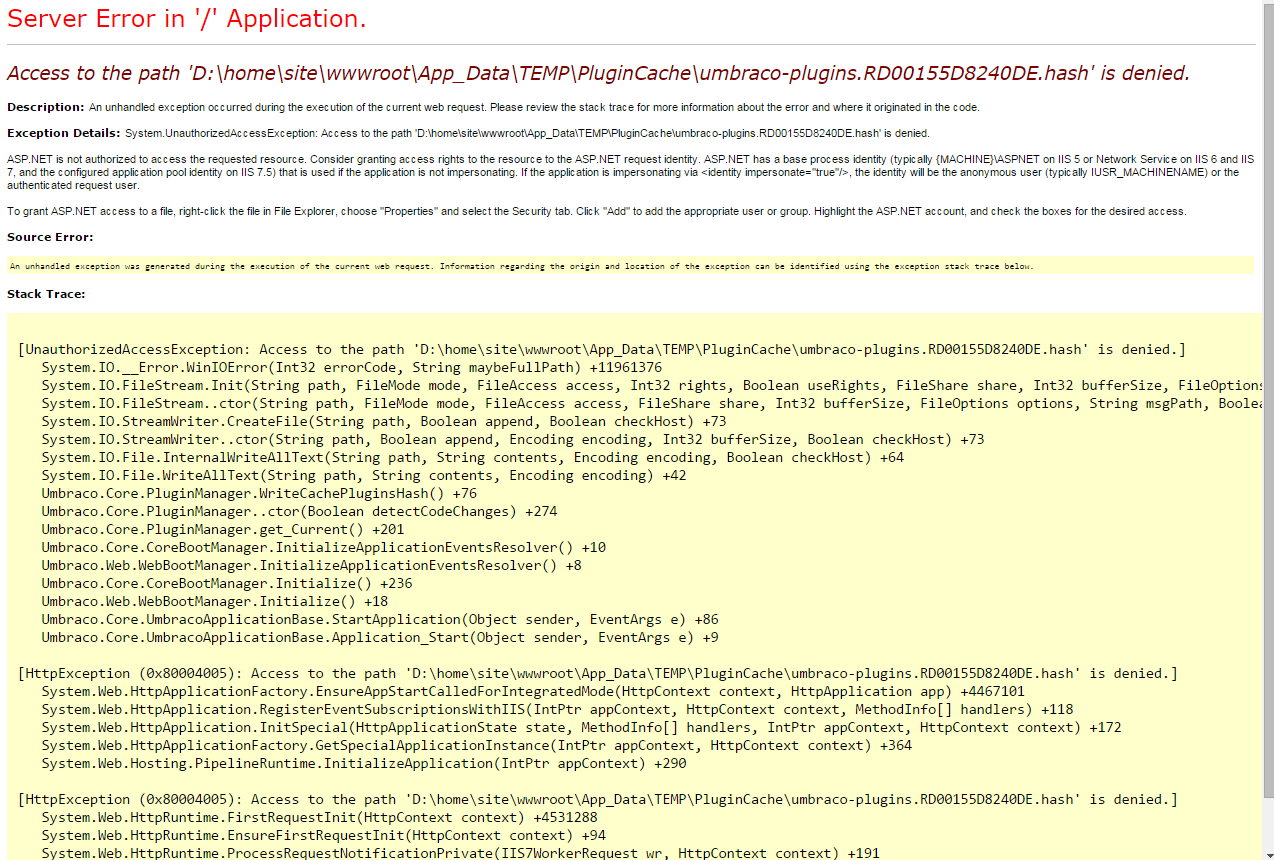
Task: Click the 'PipelineRuntime.InitializeApplication' stack line
Action: click(363, 763)
